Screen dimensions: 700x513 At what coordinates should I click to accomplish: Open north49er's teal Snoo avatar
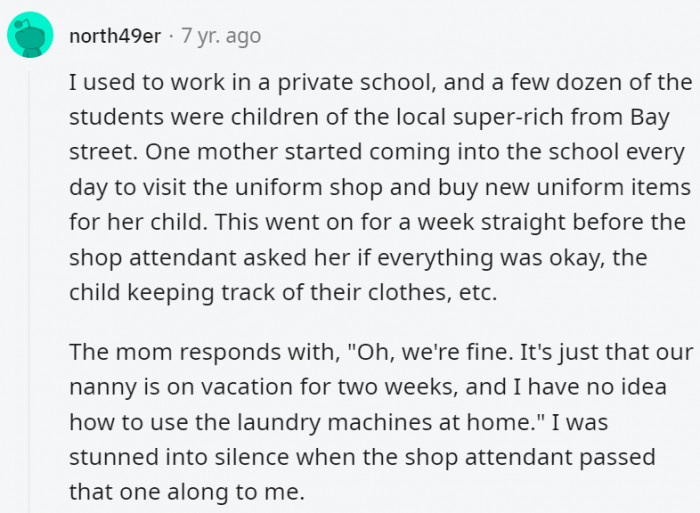tap(30, 35)
